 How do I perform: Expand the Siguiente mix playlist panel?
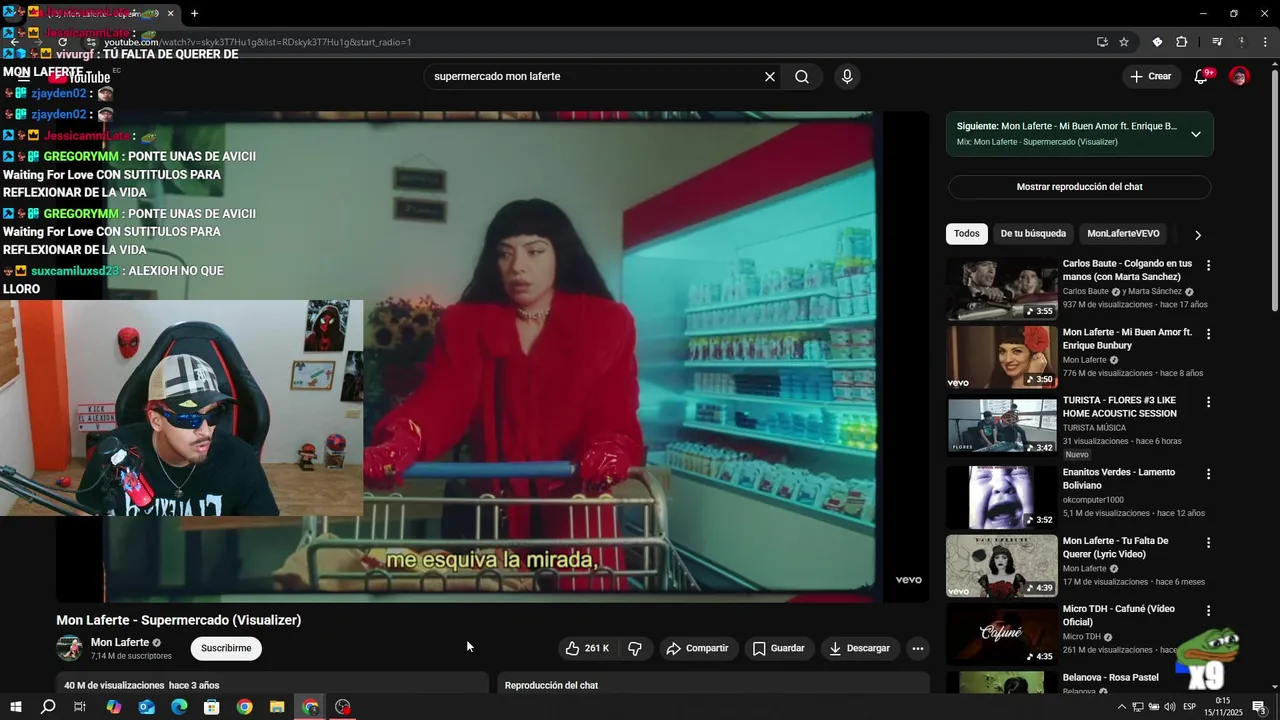click(x=1196, y=134)
